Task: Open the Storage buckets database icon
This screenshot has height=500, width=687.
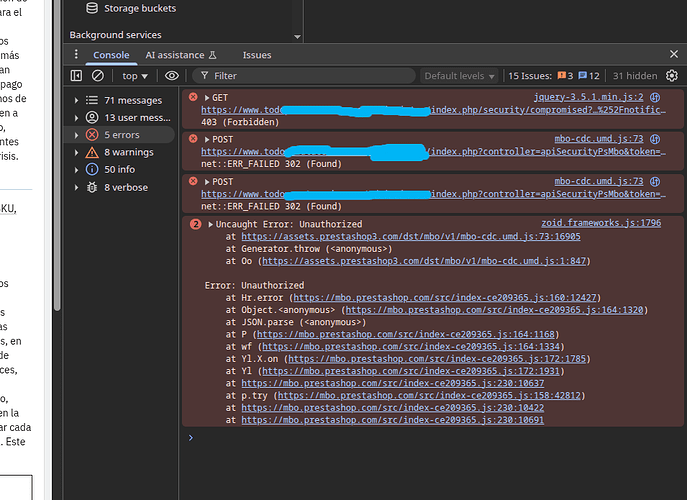Action: coord(92,8)
